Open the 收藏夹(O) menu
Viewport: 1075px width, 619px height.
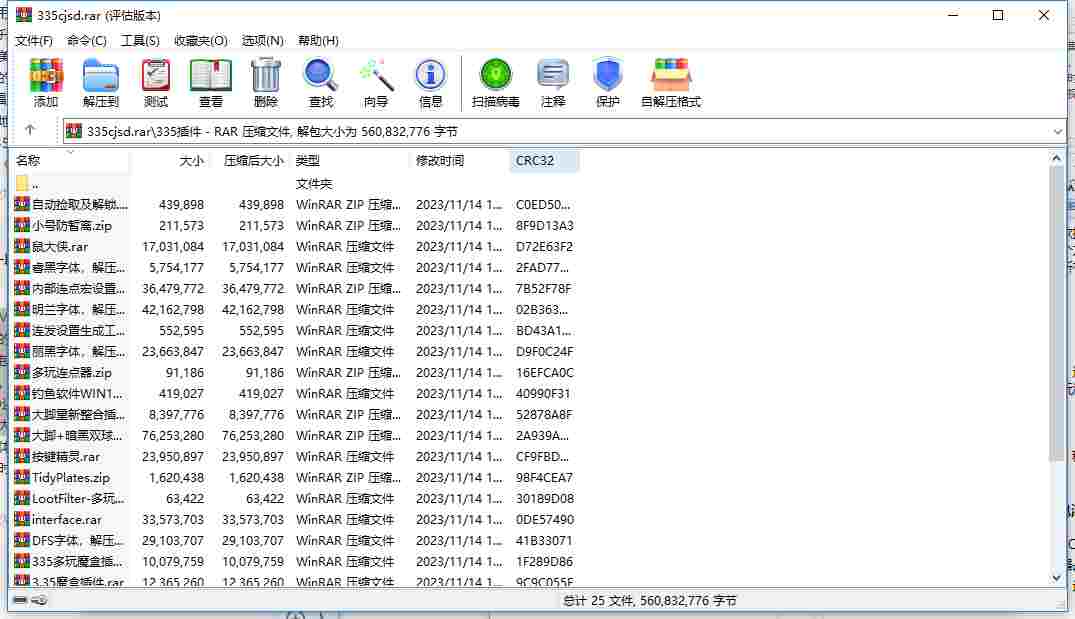(201, 40)
